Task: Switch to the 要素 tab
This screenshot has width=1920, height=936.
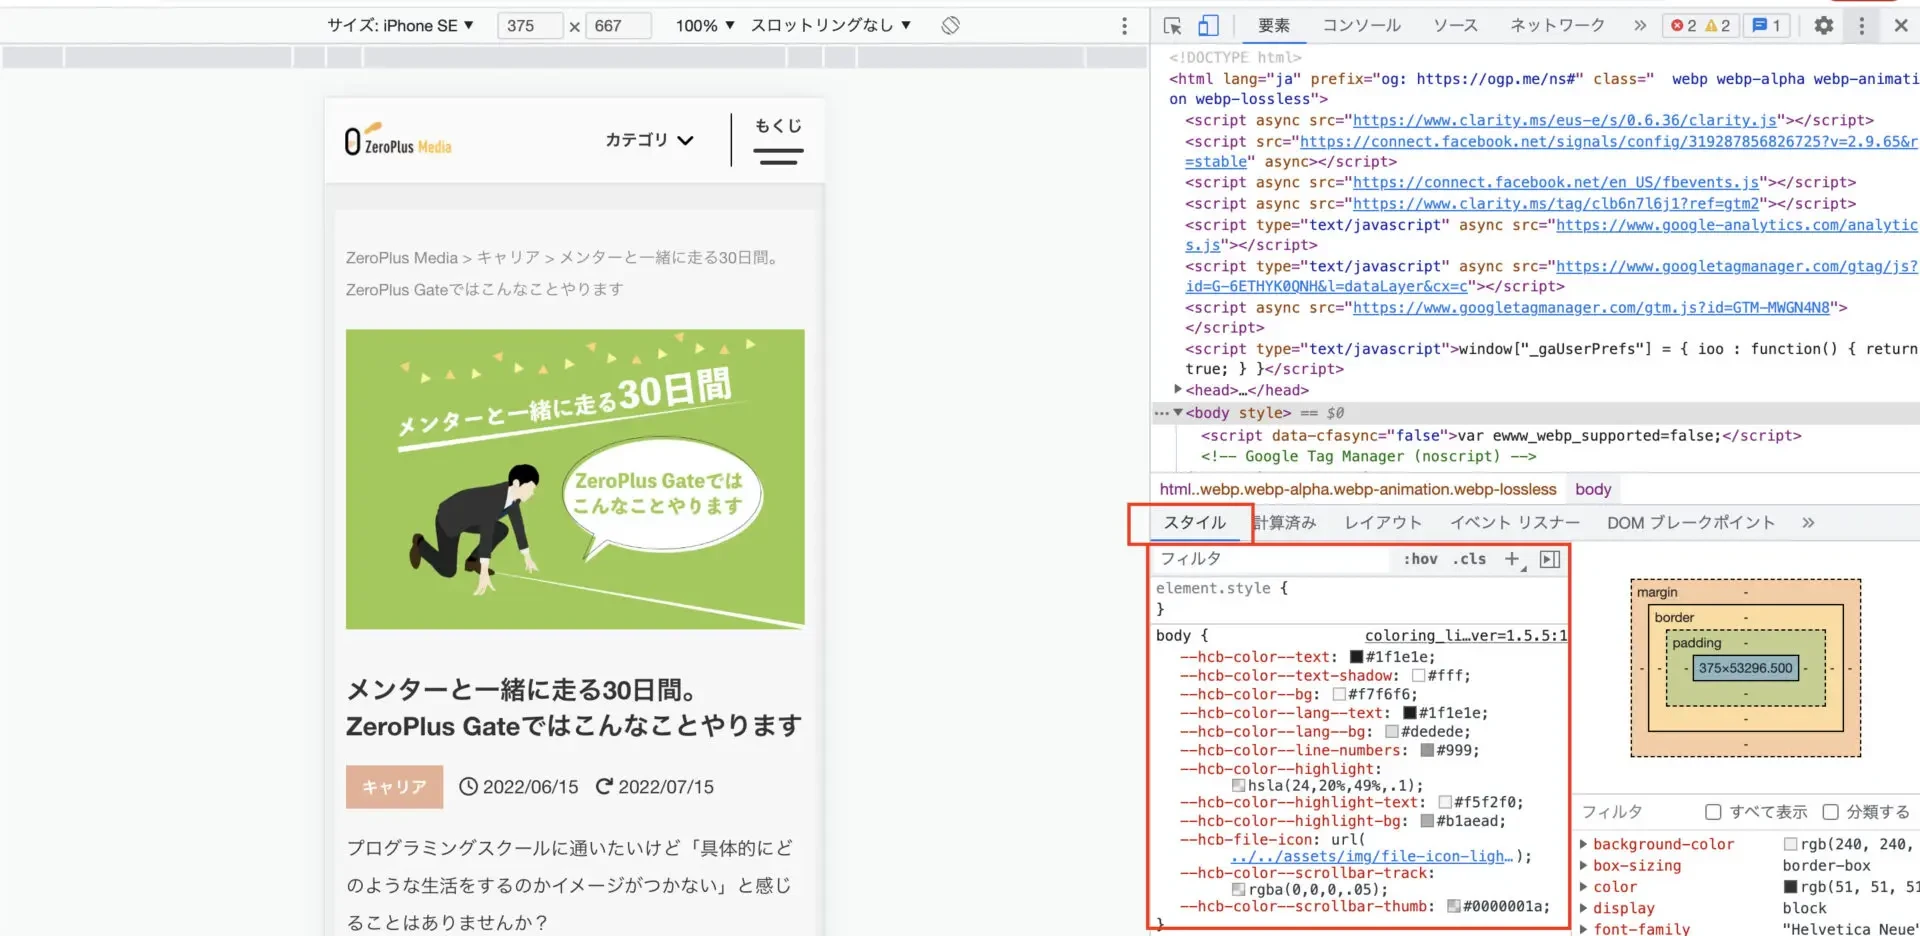Action: pos(1273,26)
